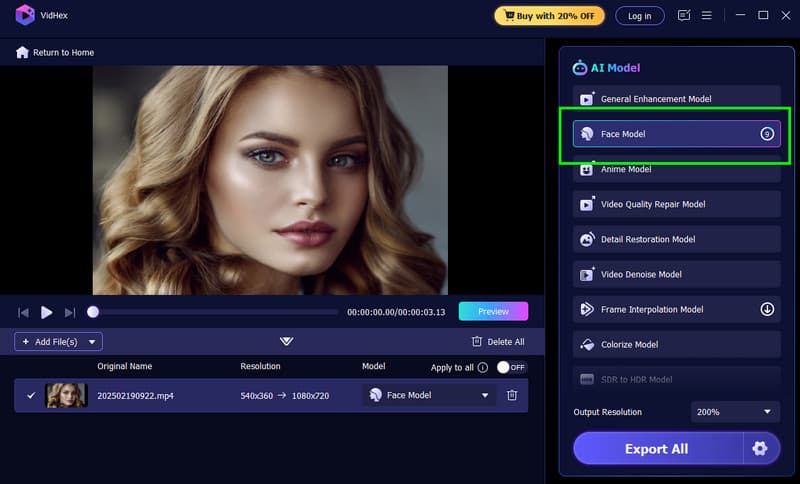Click the Detail Restoration Model icon
800x484 pixels.
(x=587, y=239)
